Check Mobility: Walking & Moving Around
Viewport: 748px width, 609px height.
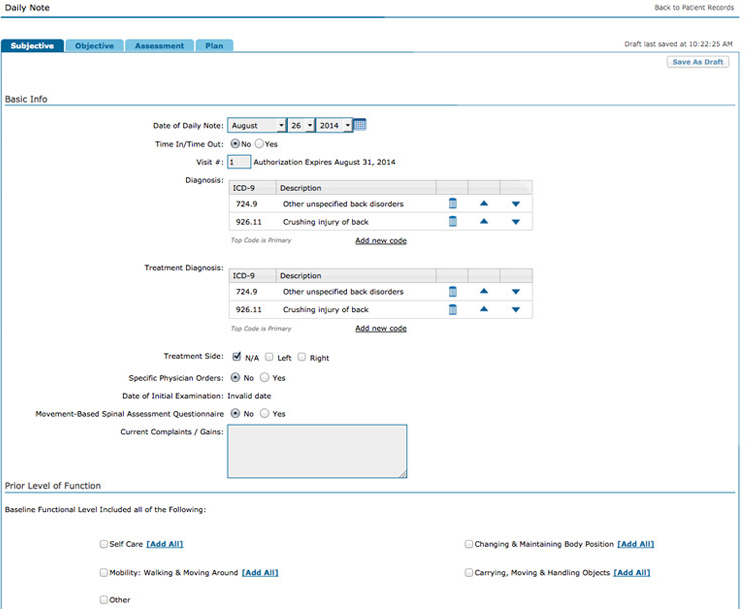tap(104, 572)
